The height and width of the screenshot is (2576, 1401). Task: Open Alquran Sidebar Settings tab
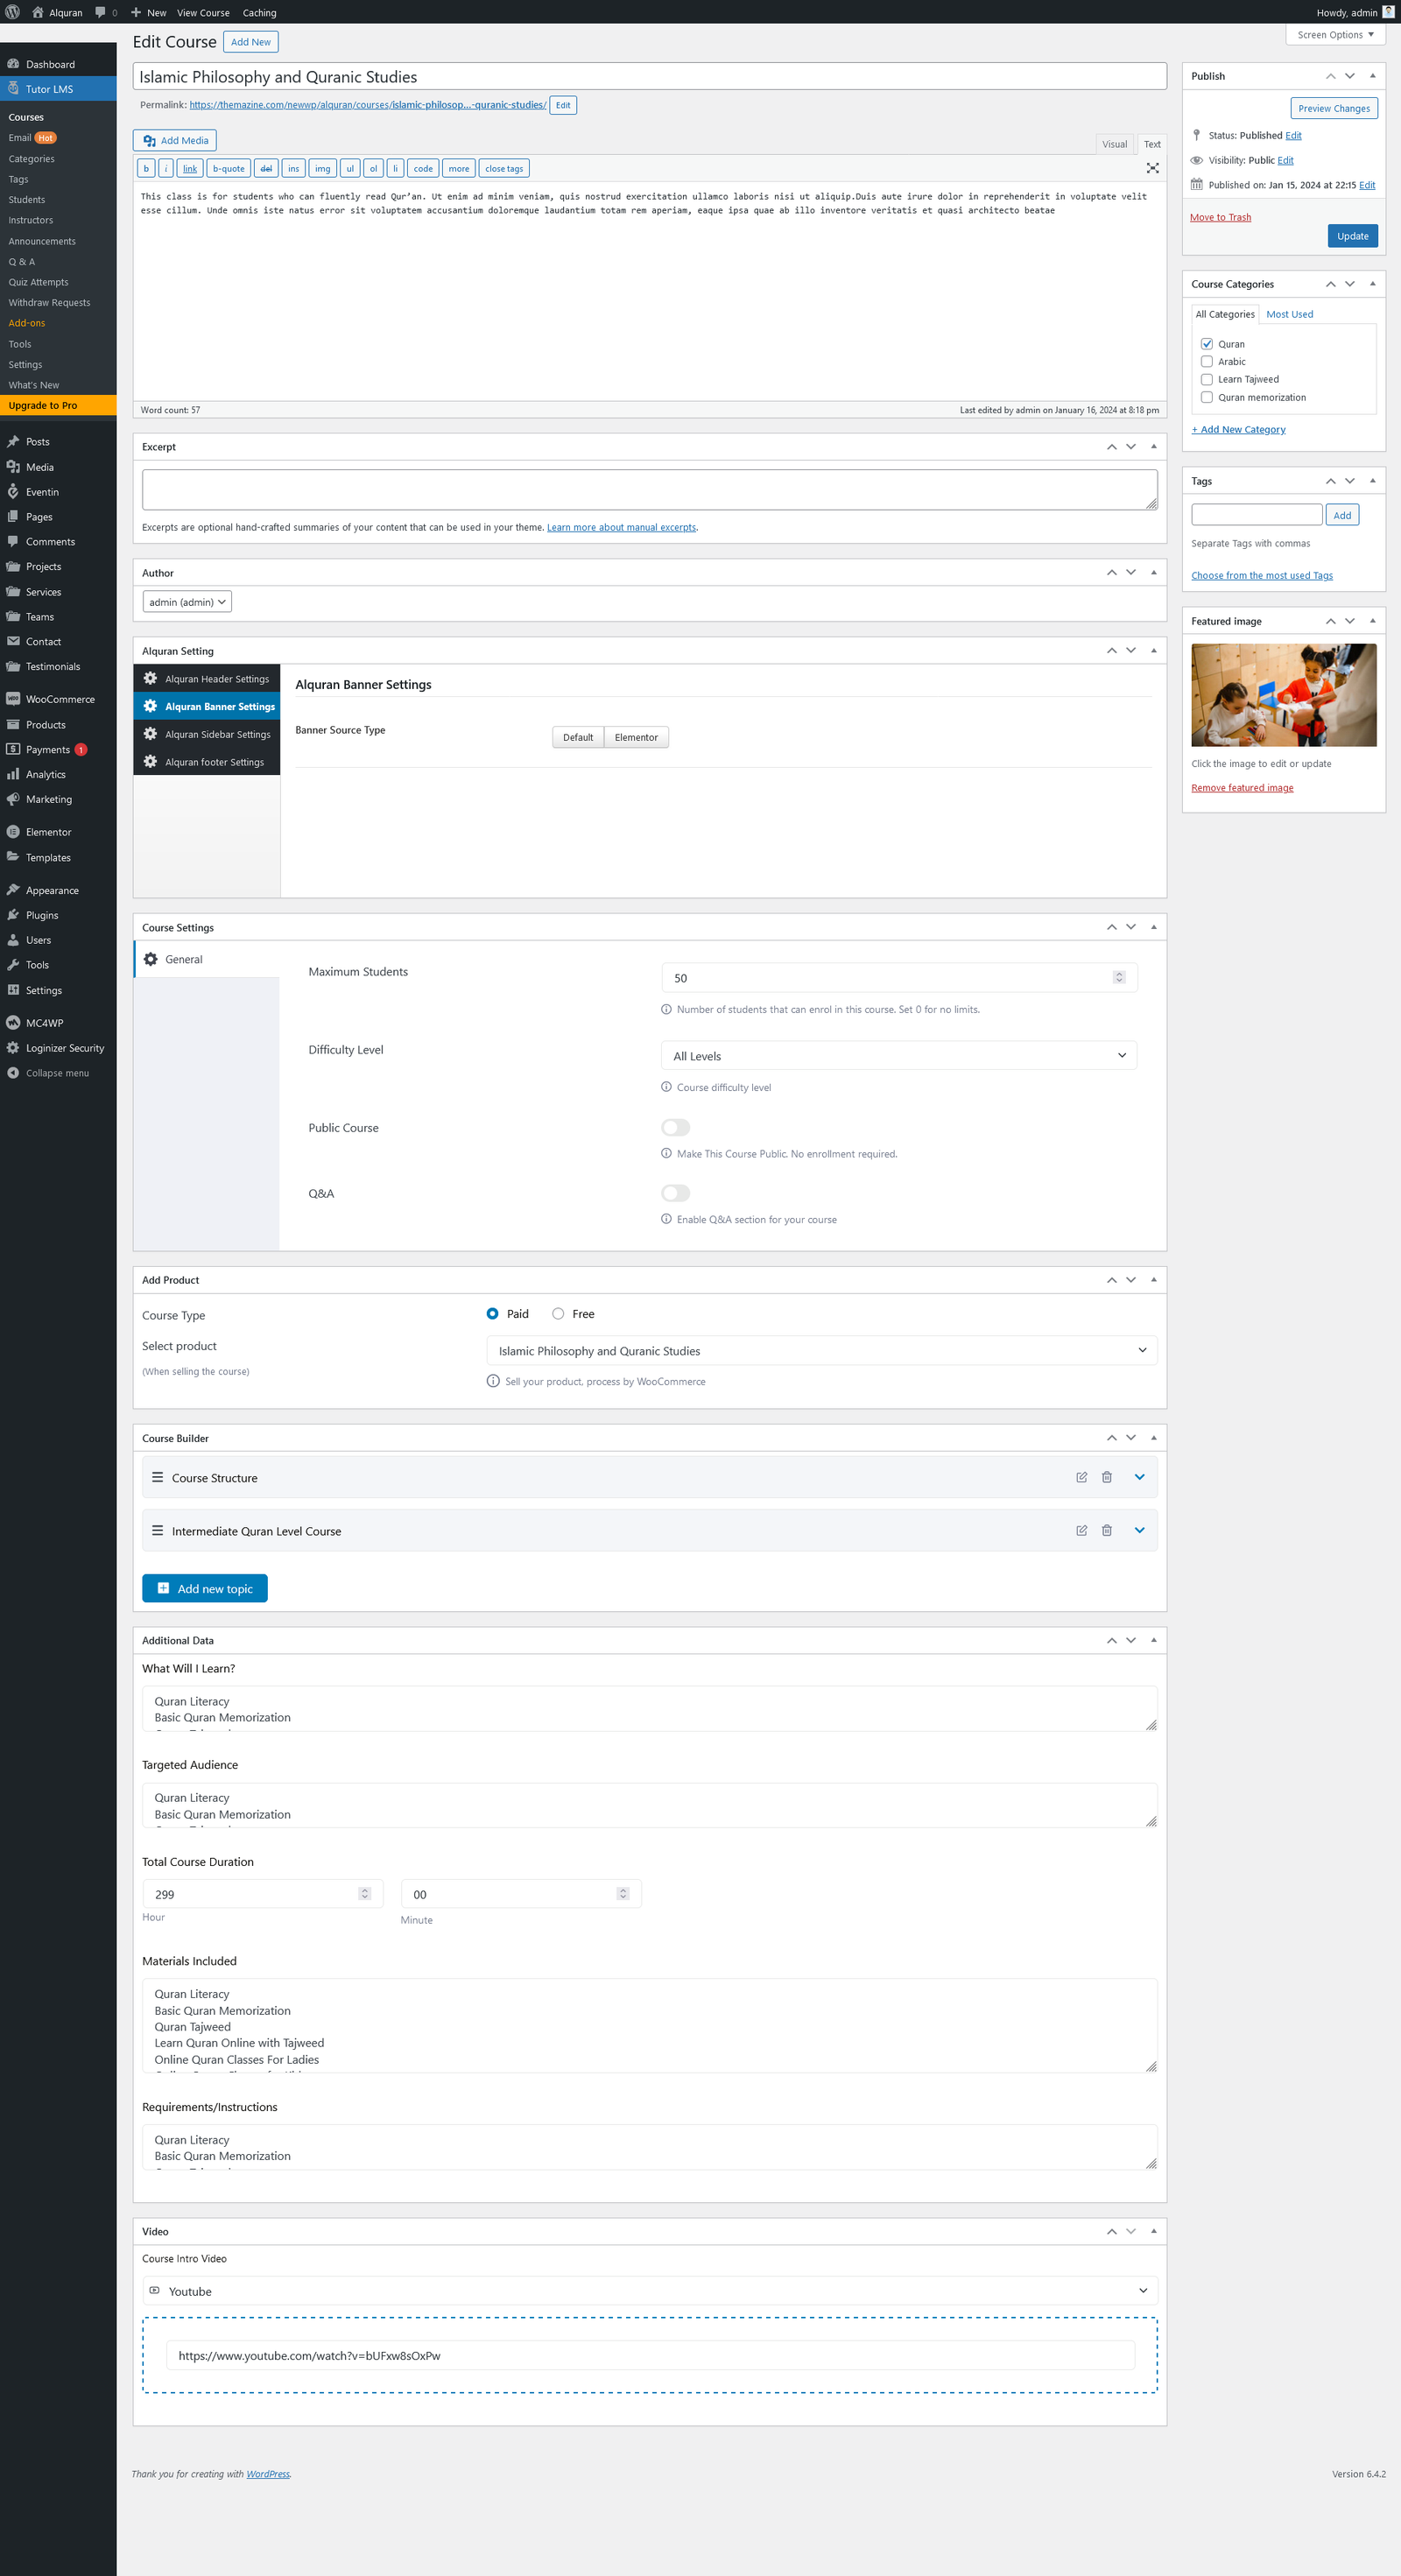207,734
